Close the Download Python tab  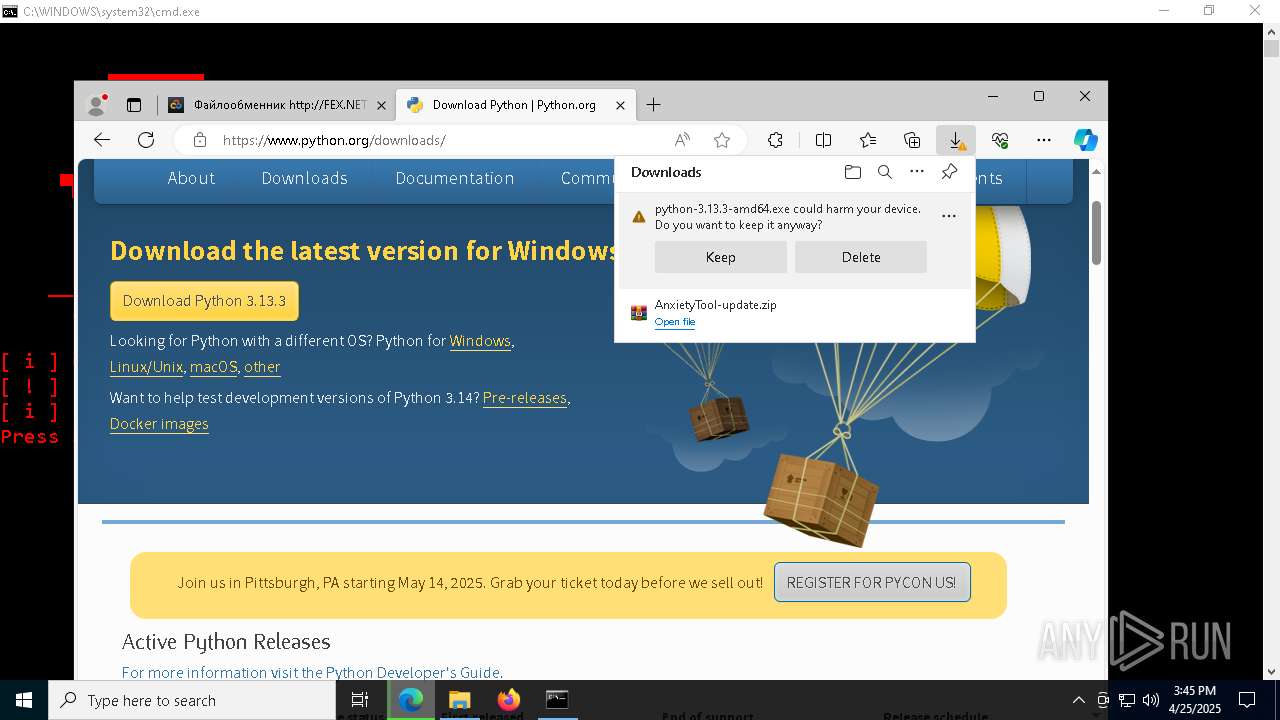[620, 105]
